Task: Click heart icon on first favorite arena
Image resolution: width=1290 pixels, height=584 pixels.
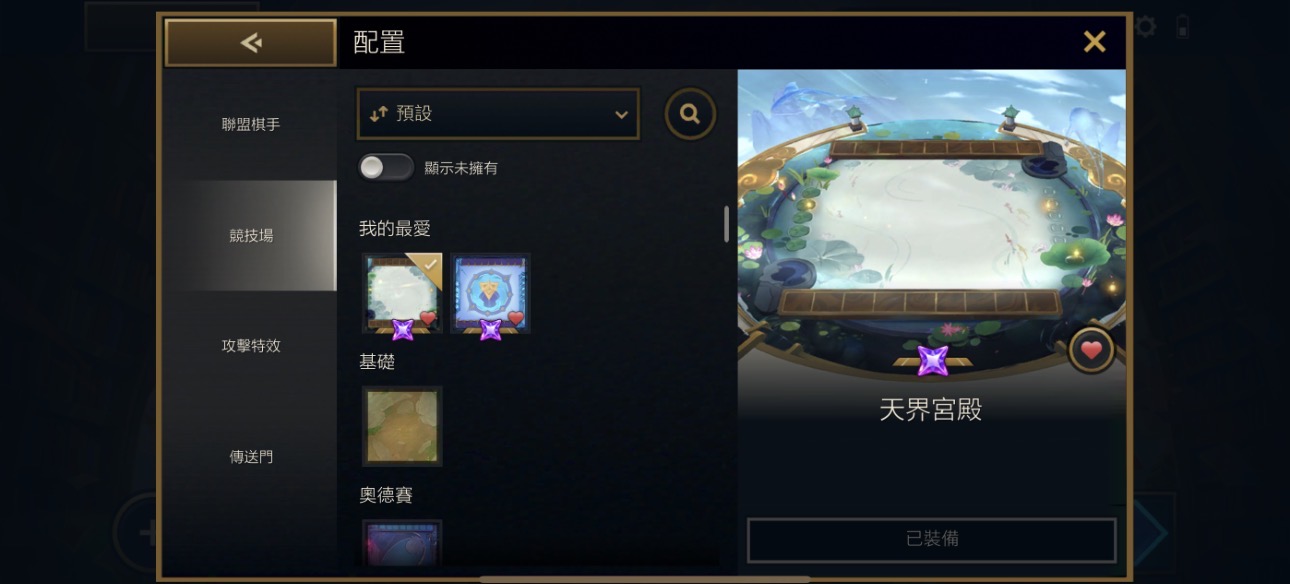Action: (428, 319)
